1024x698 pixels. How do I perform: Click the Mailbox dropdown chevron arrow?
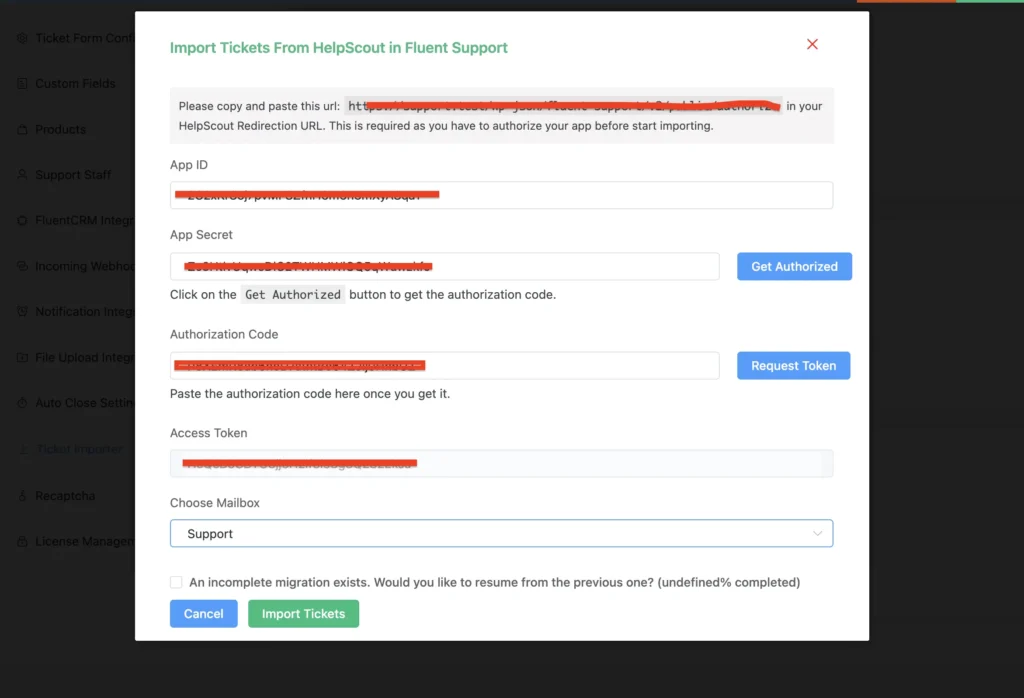(x=818, y=533)
